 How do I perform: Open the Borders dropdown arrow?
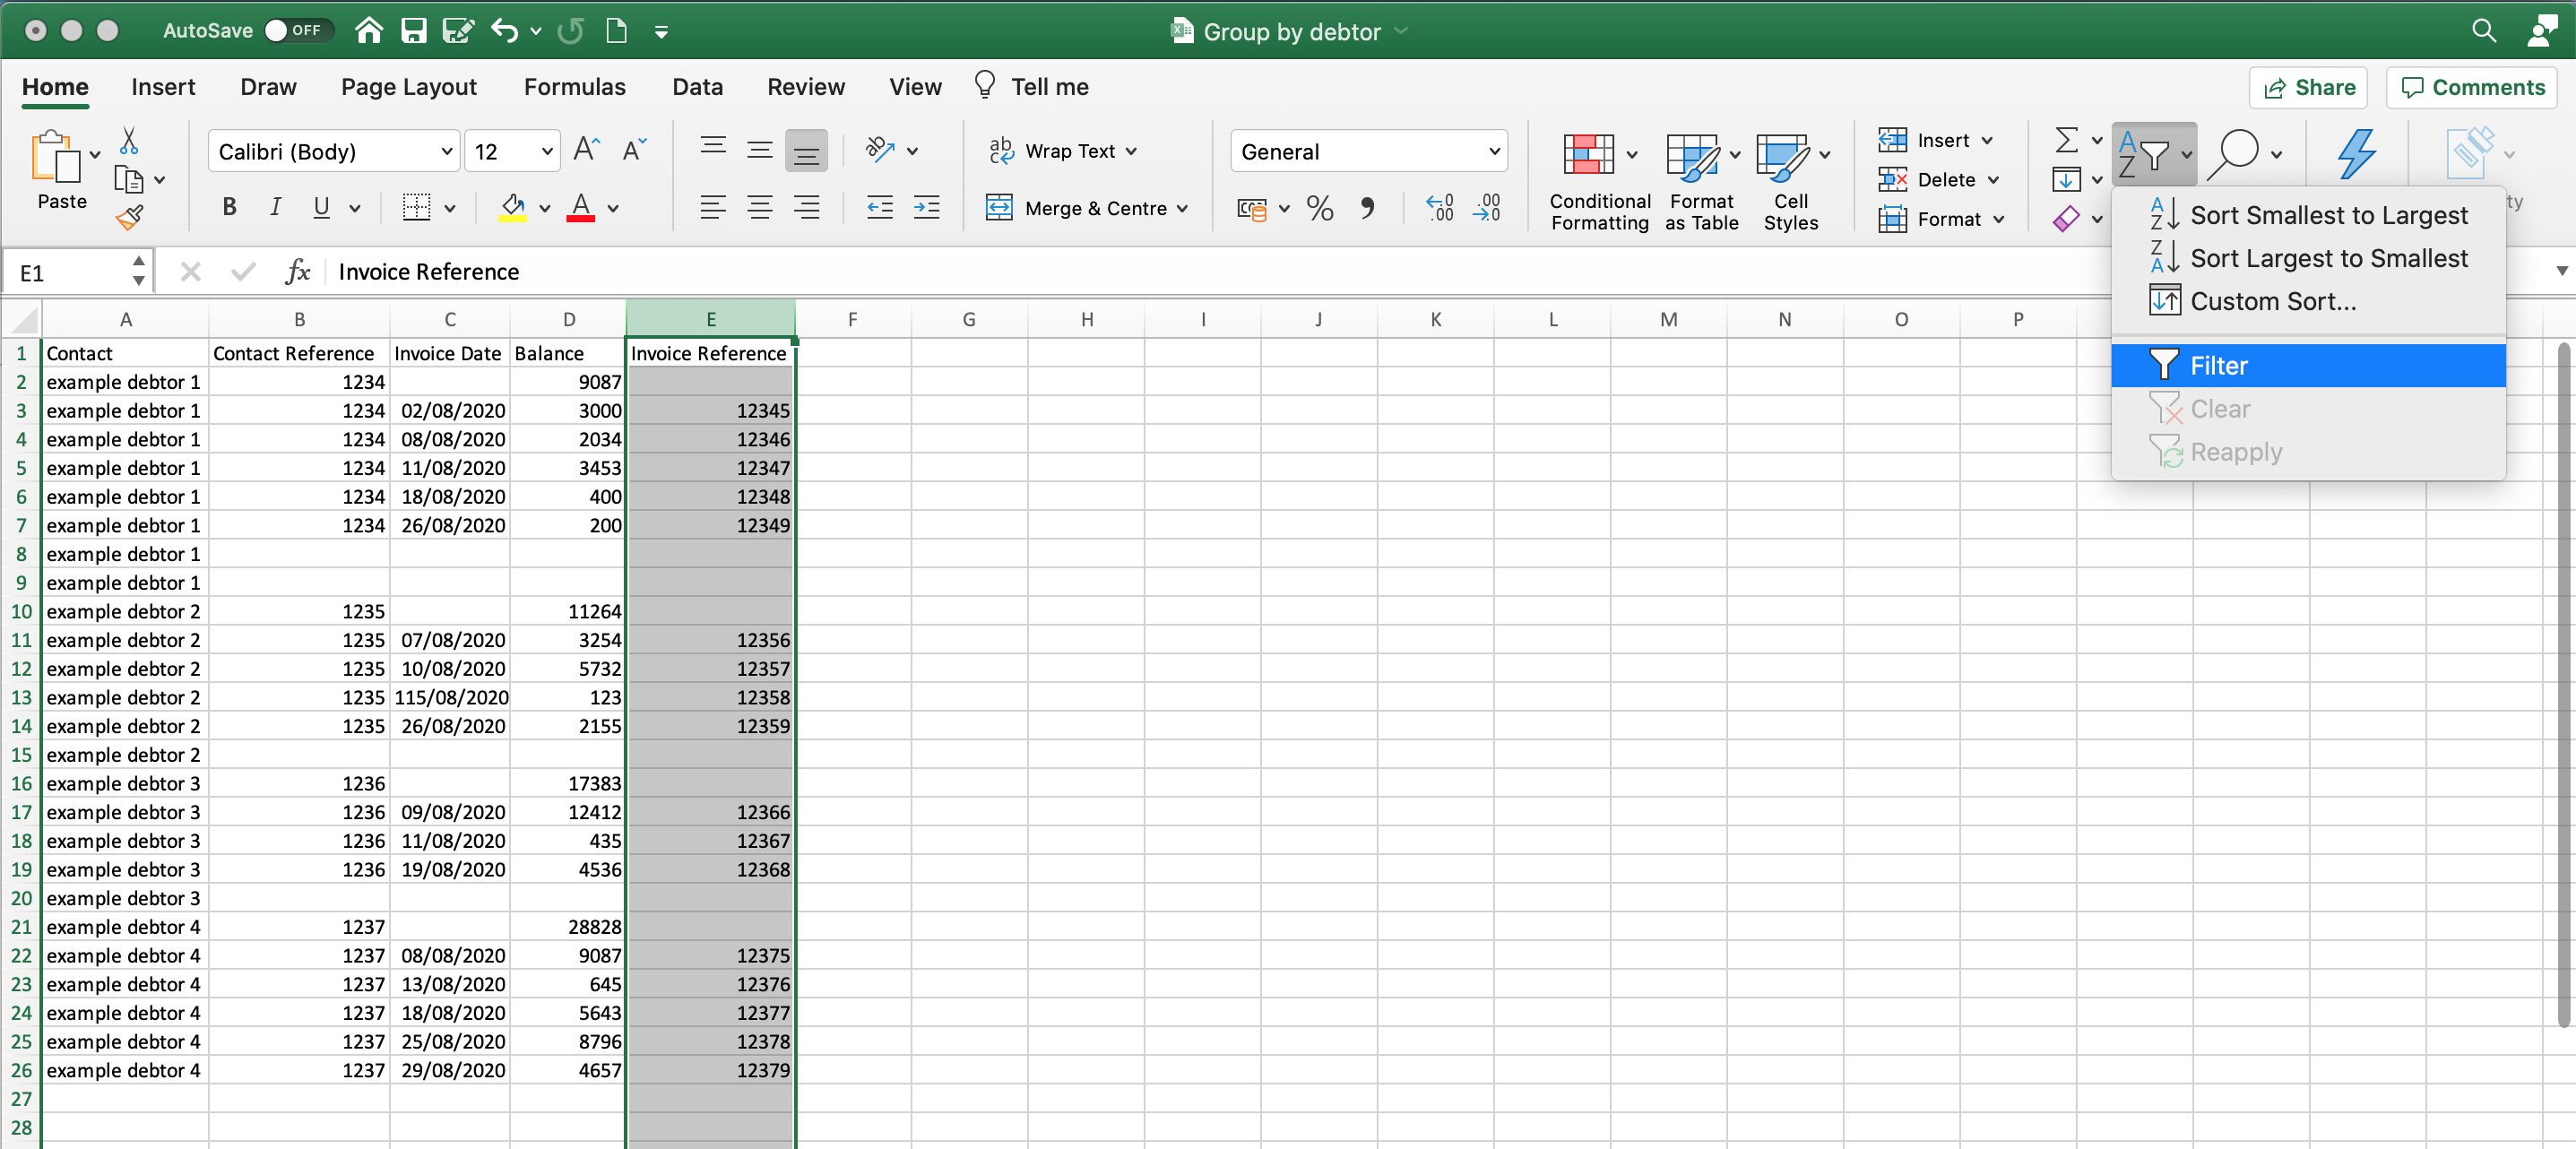coord(450,209)
